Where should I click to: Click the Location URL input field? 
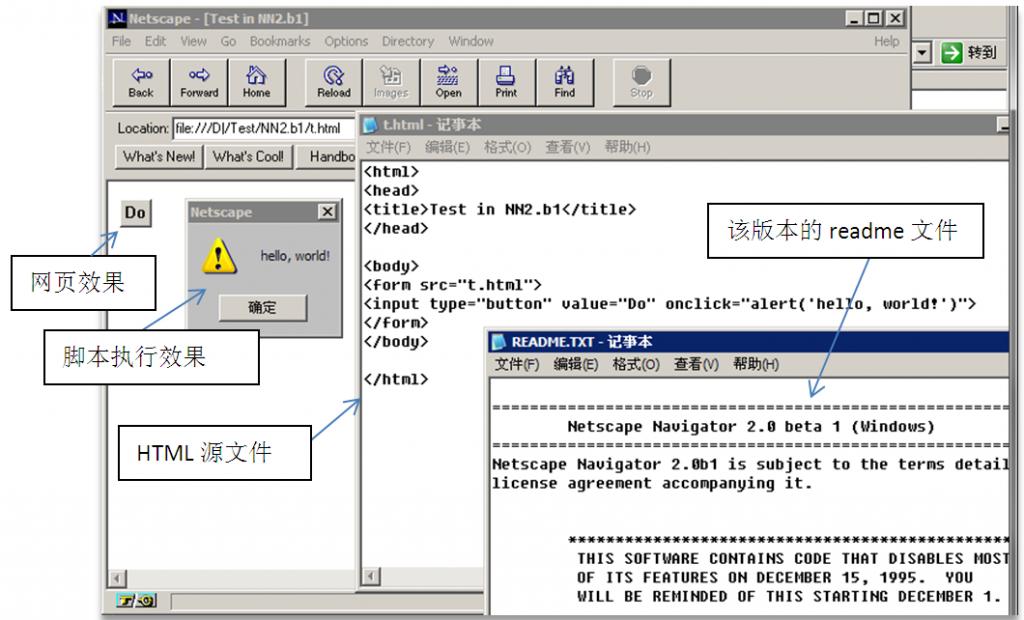tap(264, 129)
